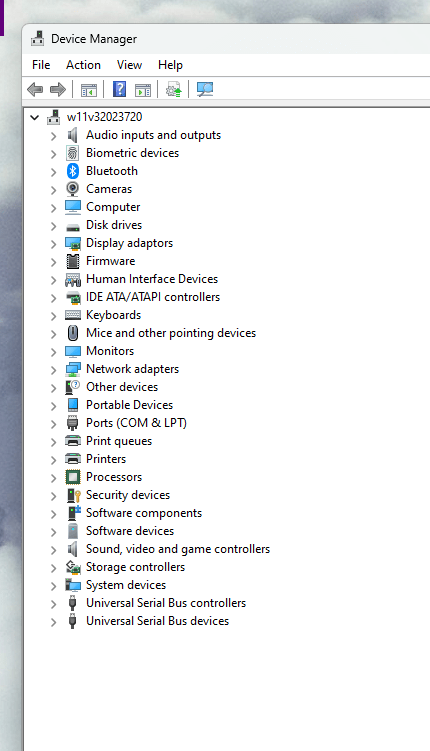The width and height of the screenshot is (430, 751).
Task: Select Mice and other pointing devices text
Action: pyautogui.click(x=171, y=333)
